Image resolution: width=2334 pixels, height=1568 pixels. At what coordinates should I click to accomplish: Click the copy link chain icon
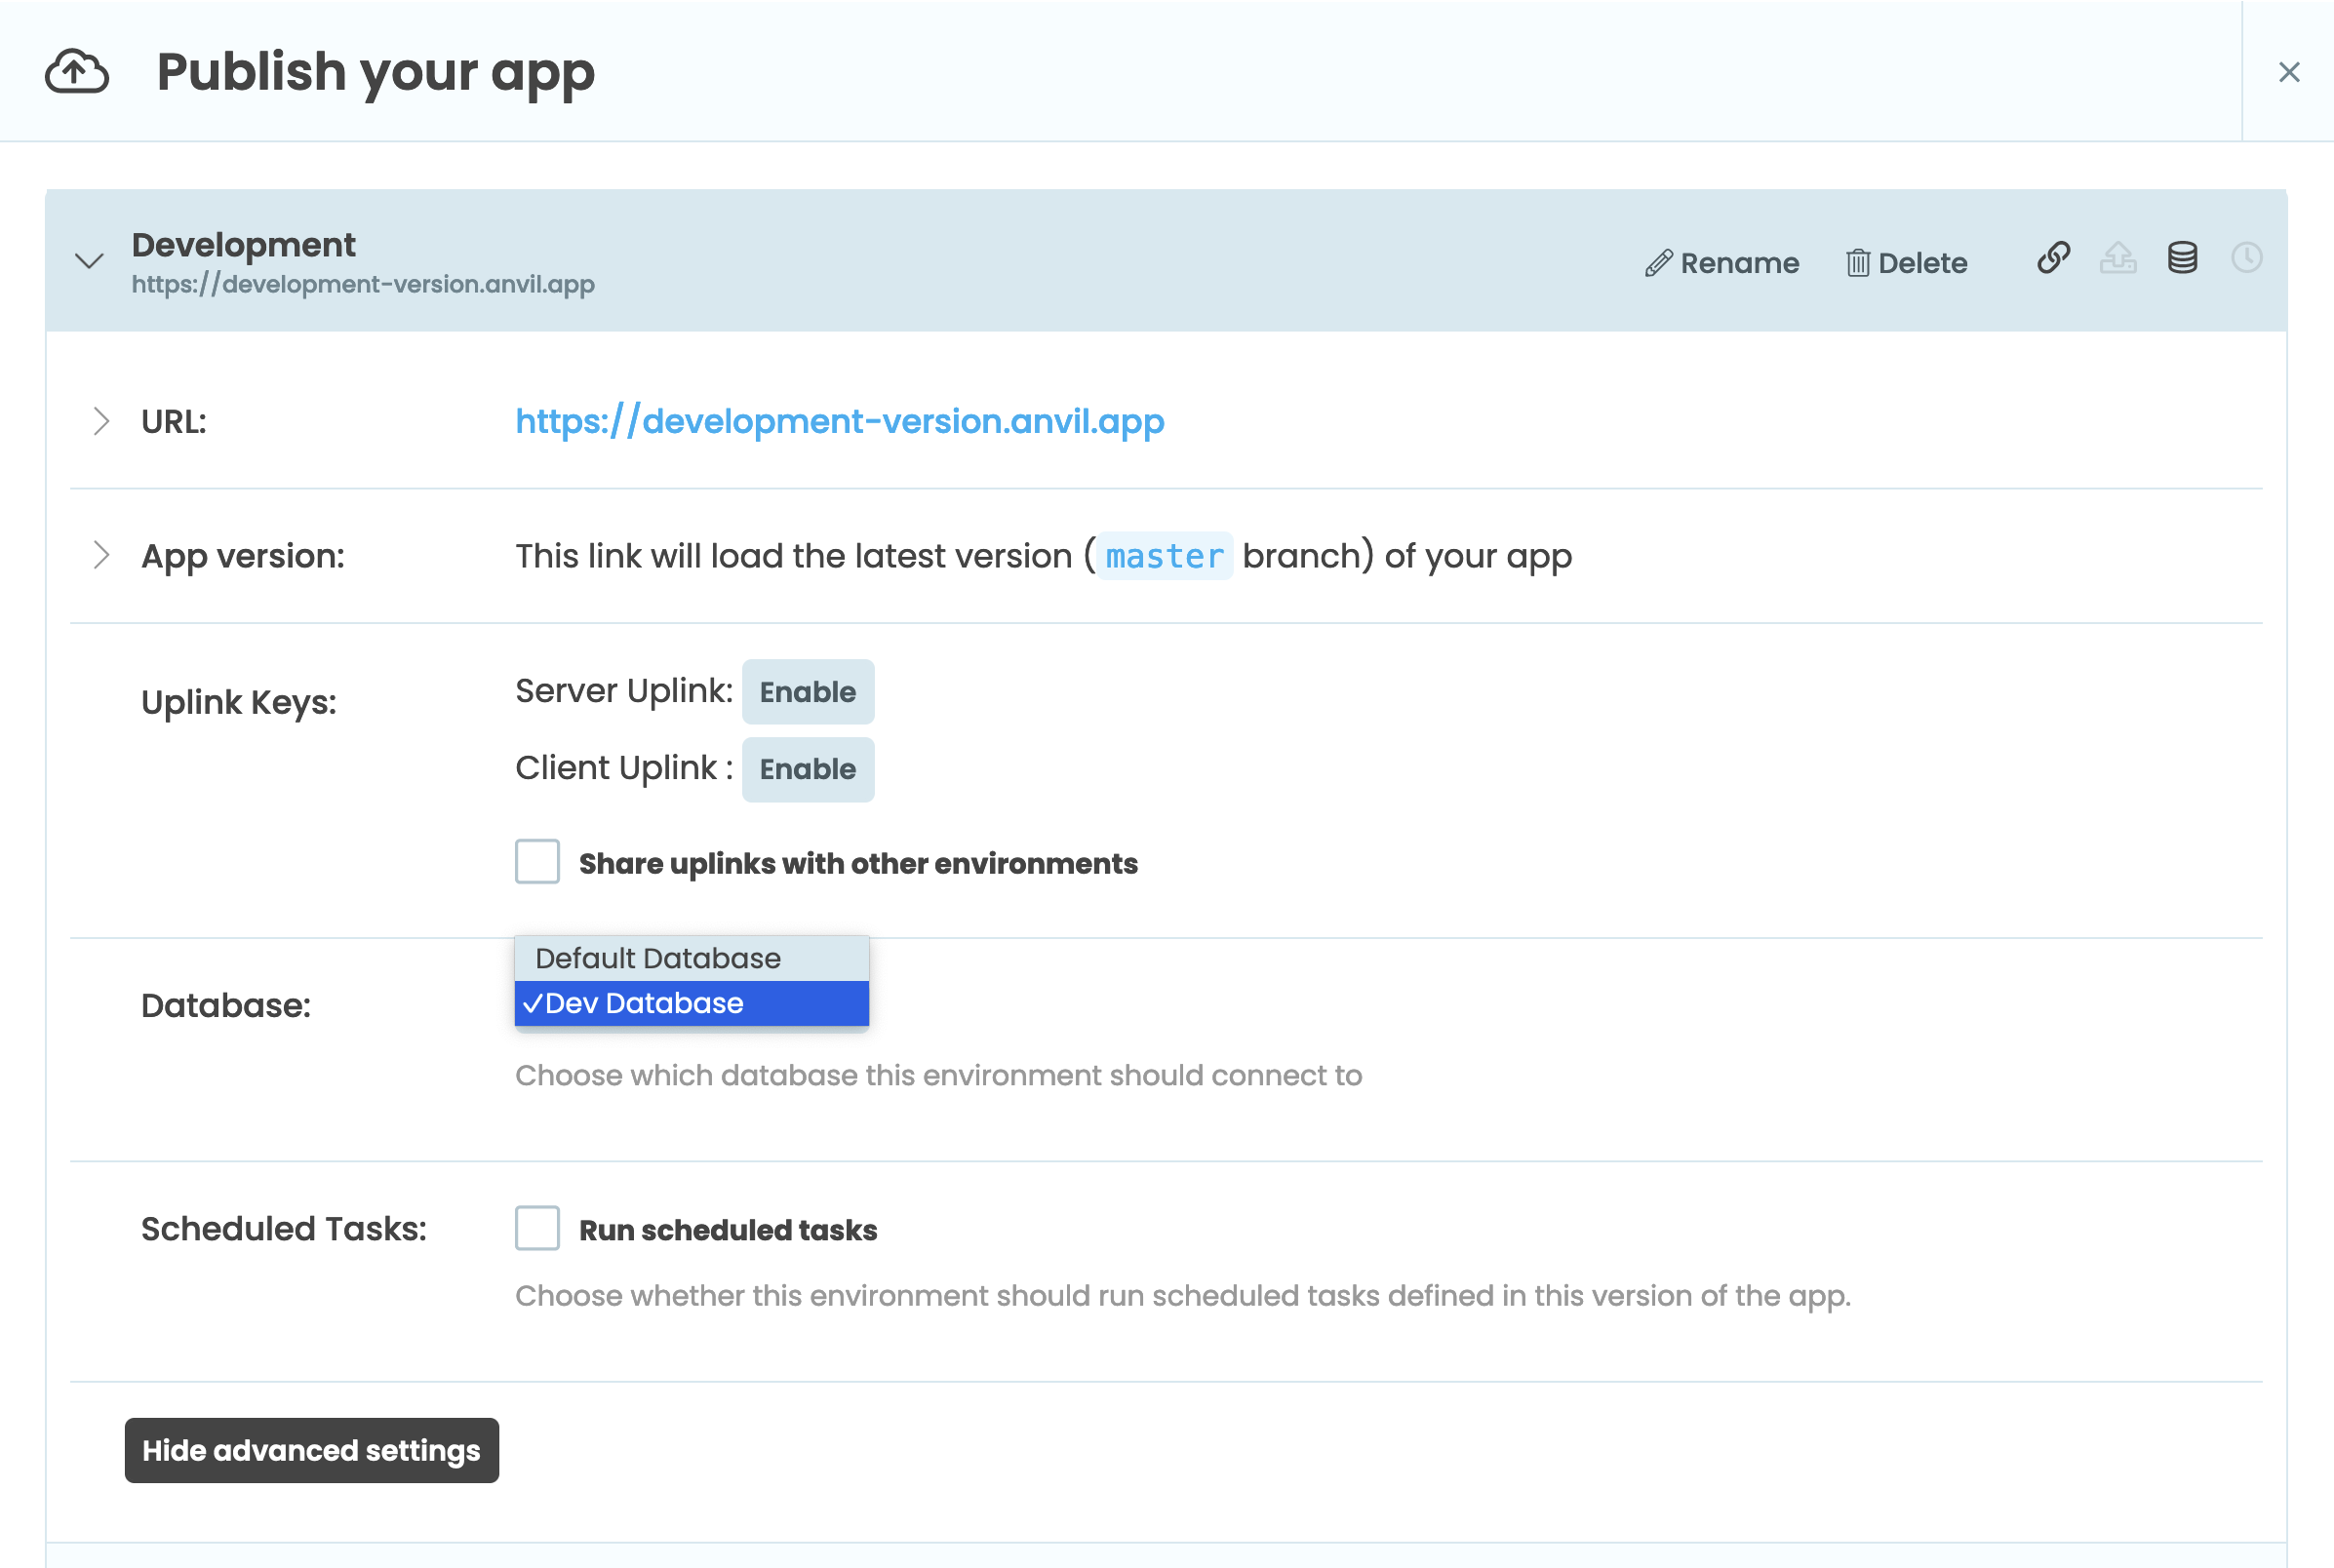click(2053, 258)
